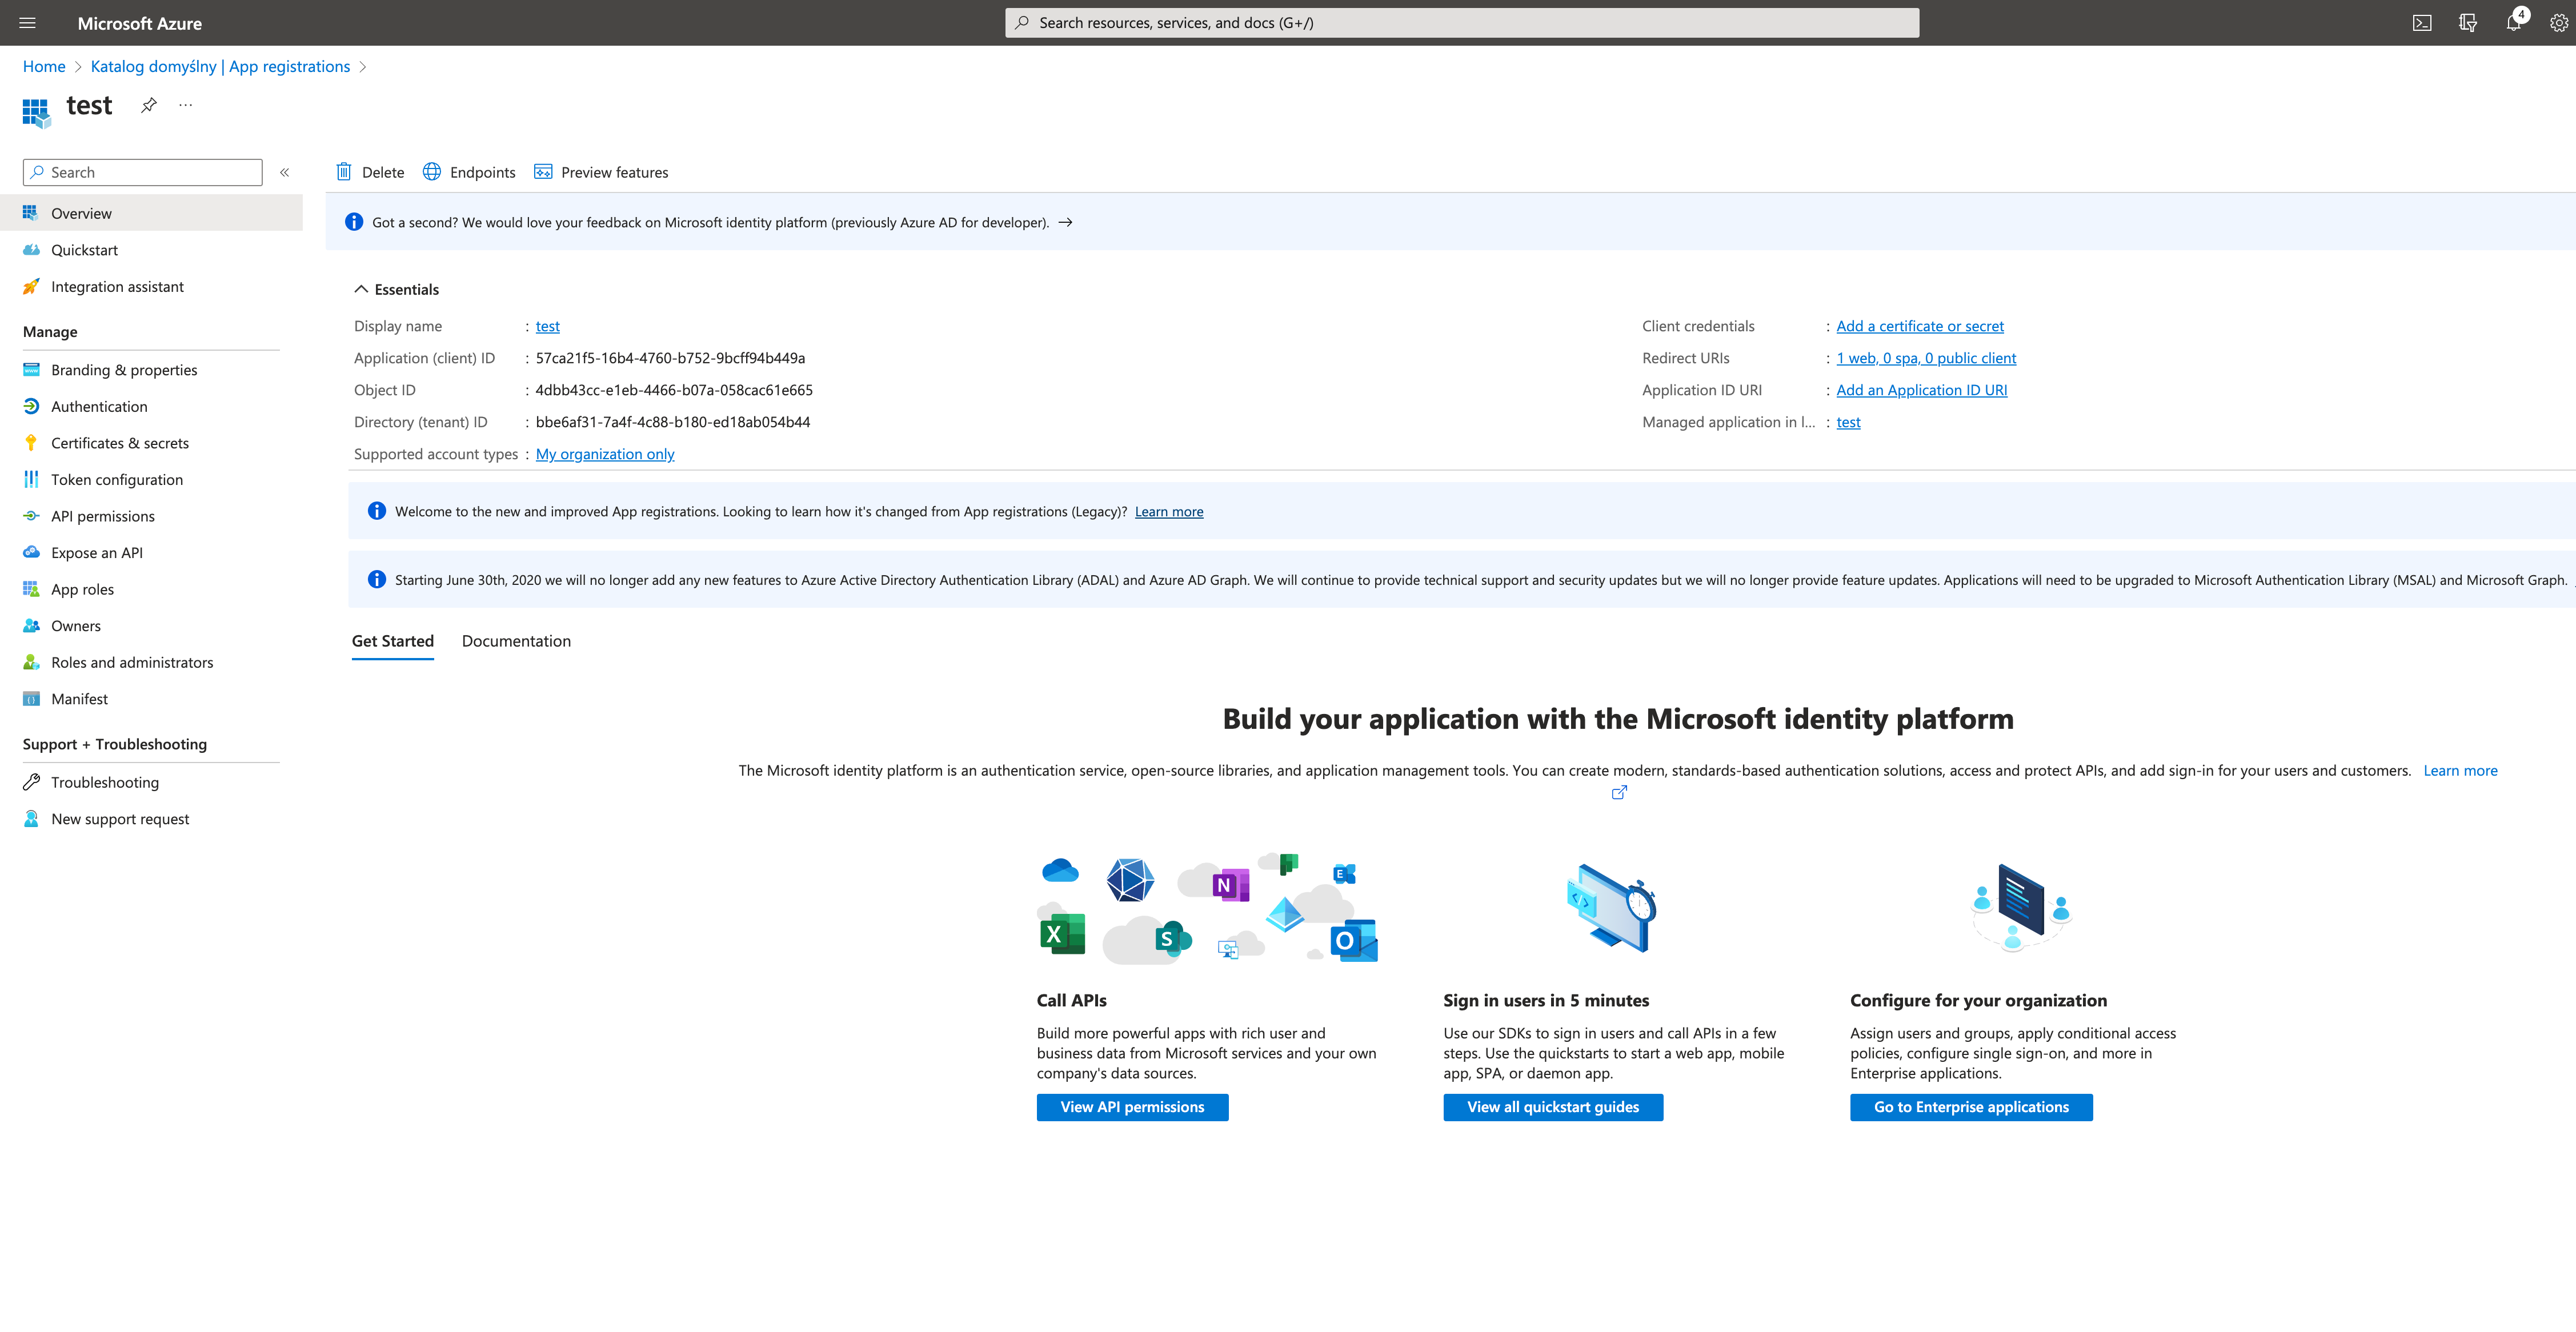Click the Certificates & secrets key icon

(x=32, y=443)
